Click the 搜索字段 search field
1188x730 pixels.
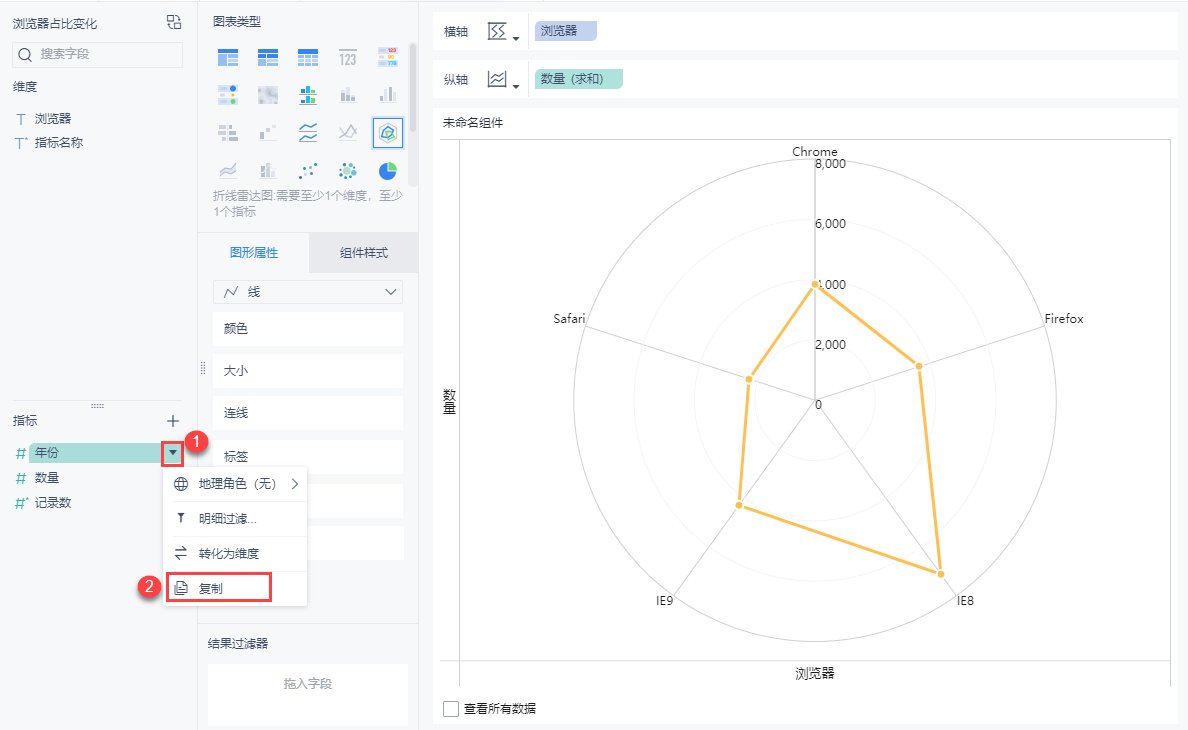pyautogui.click(x=98, y=55)
